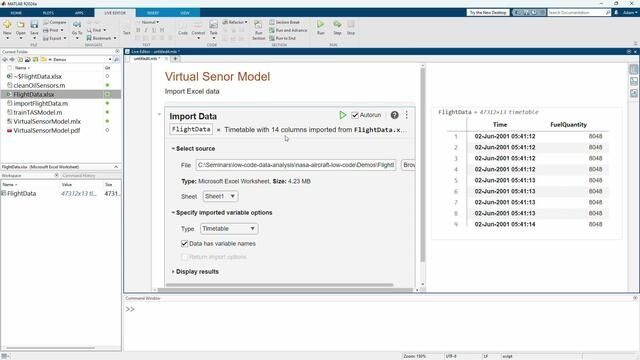
Task: Go up one folder level
Action: coord(20,60)
